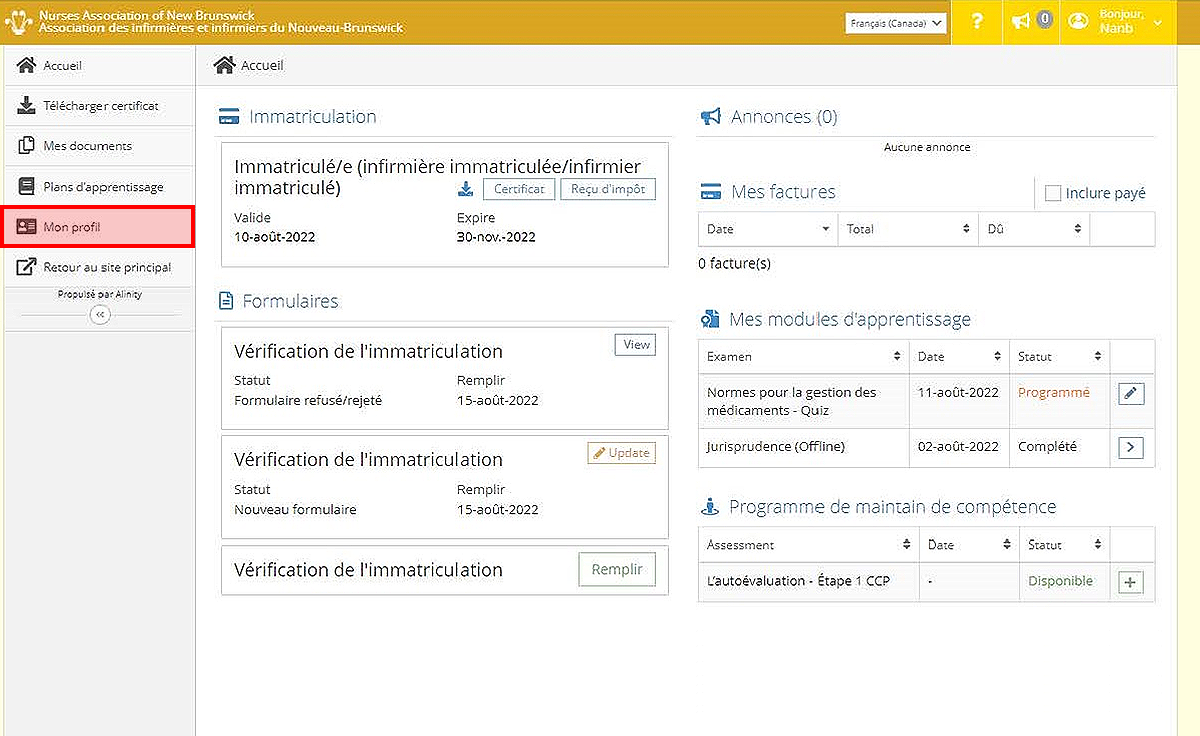The image size is (1200, 736).
Task: Click the pencil edit icon for Programmé quiz
Action: tap(1130, 394)
